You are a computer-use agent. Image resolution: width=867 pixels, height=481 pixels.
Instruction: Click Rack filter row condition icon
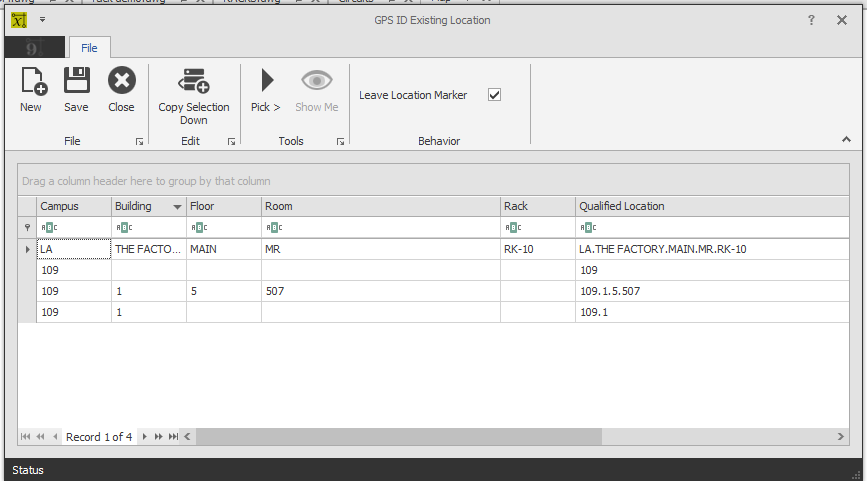point(513,227)
